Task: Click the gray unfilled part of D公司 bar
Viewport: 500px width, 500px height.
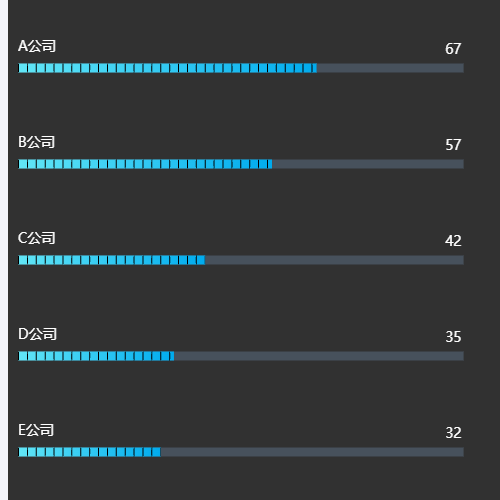Action: tap(319, 356)
